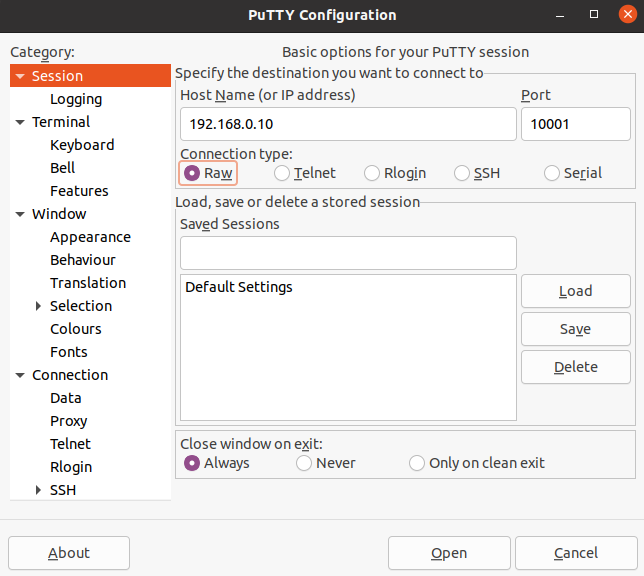Select Proxy under Connection
Image resolution: width=644 pixels, height=576 pixels.
click(69, 421)
